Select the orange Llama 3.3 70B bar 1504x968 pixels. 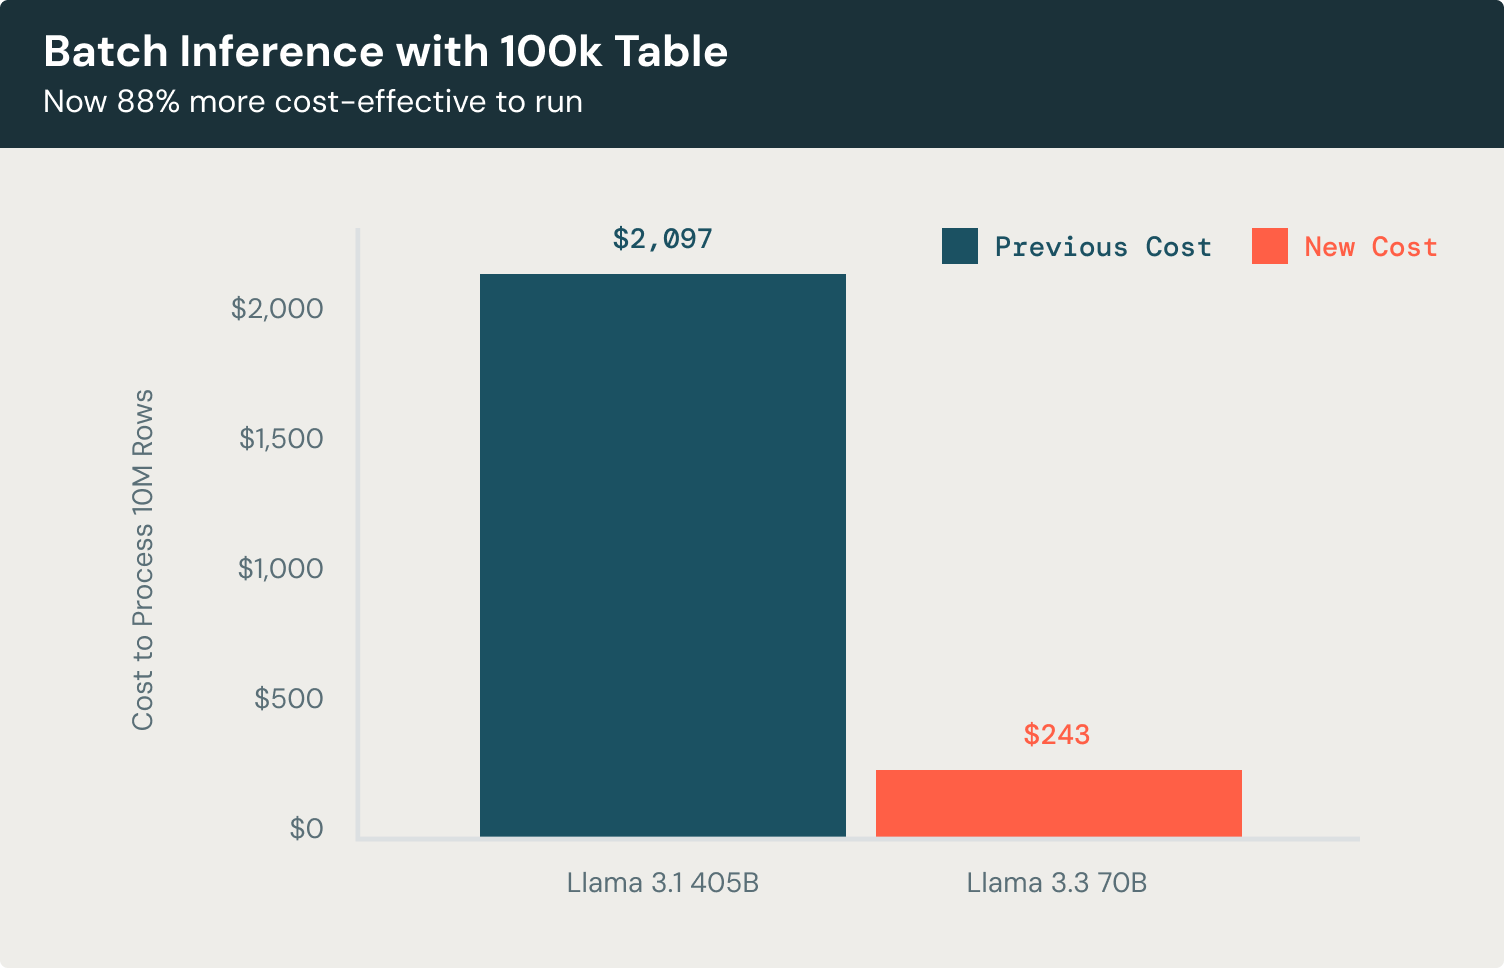(1058, 803)
